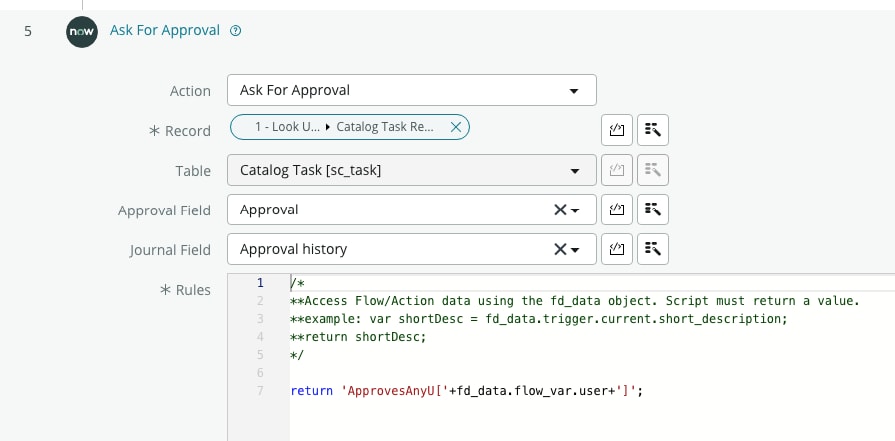
Task: Click line number 7 in the gutter
Action: [260, 391]
